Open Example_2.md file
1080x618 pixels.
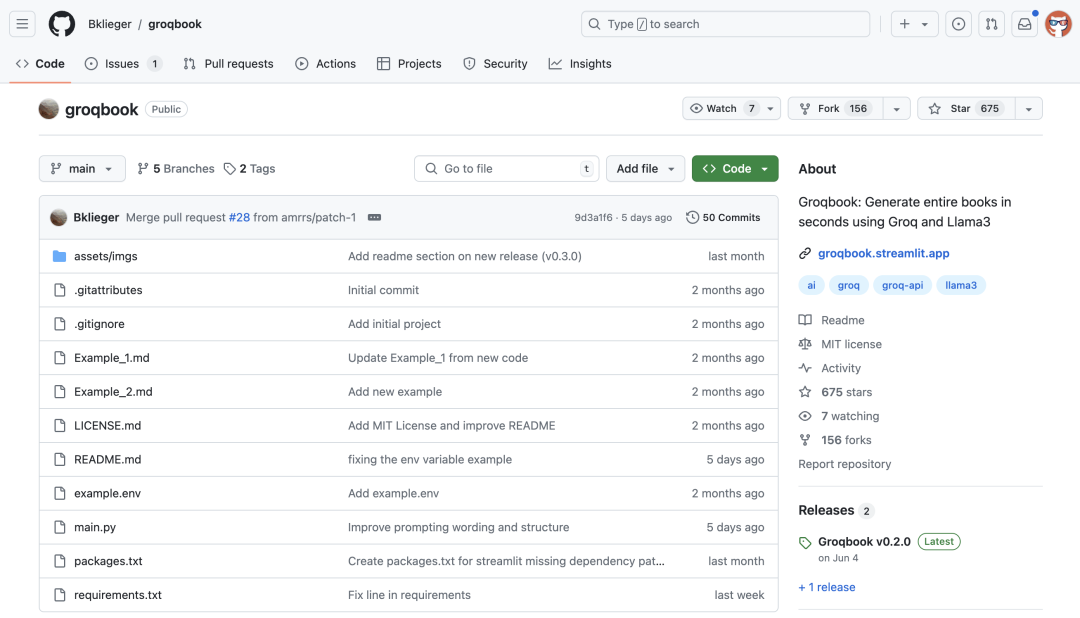(x=113, y=392)
